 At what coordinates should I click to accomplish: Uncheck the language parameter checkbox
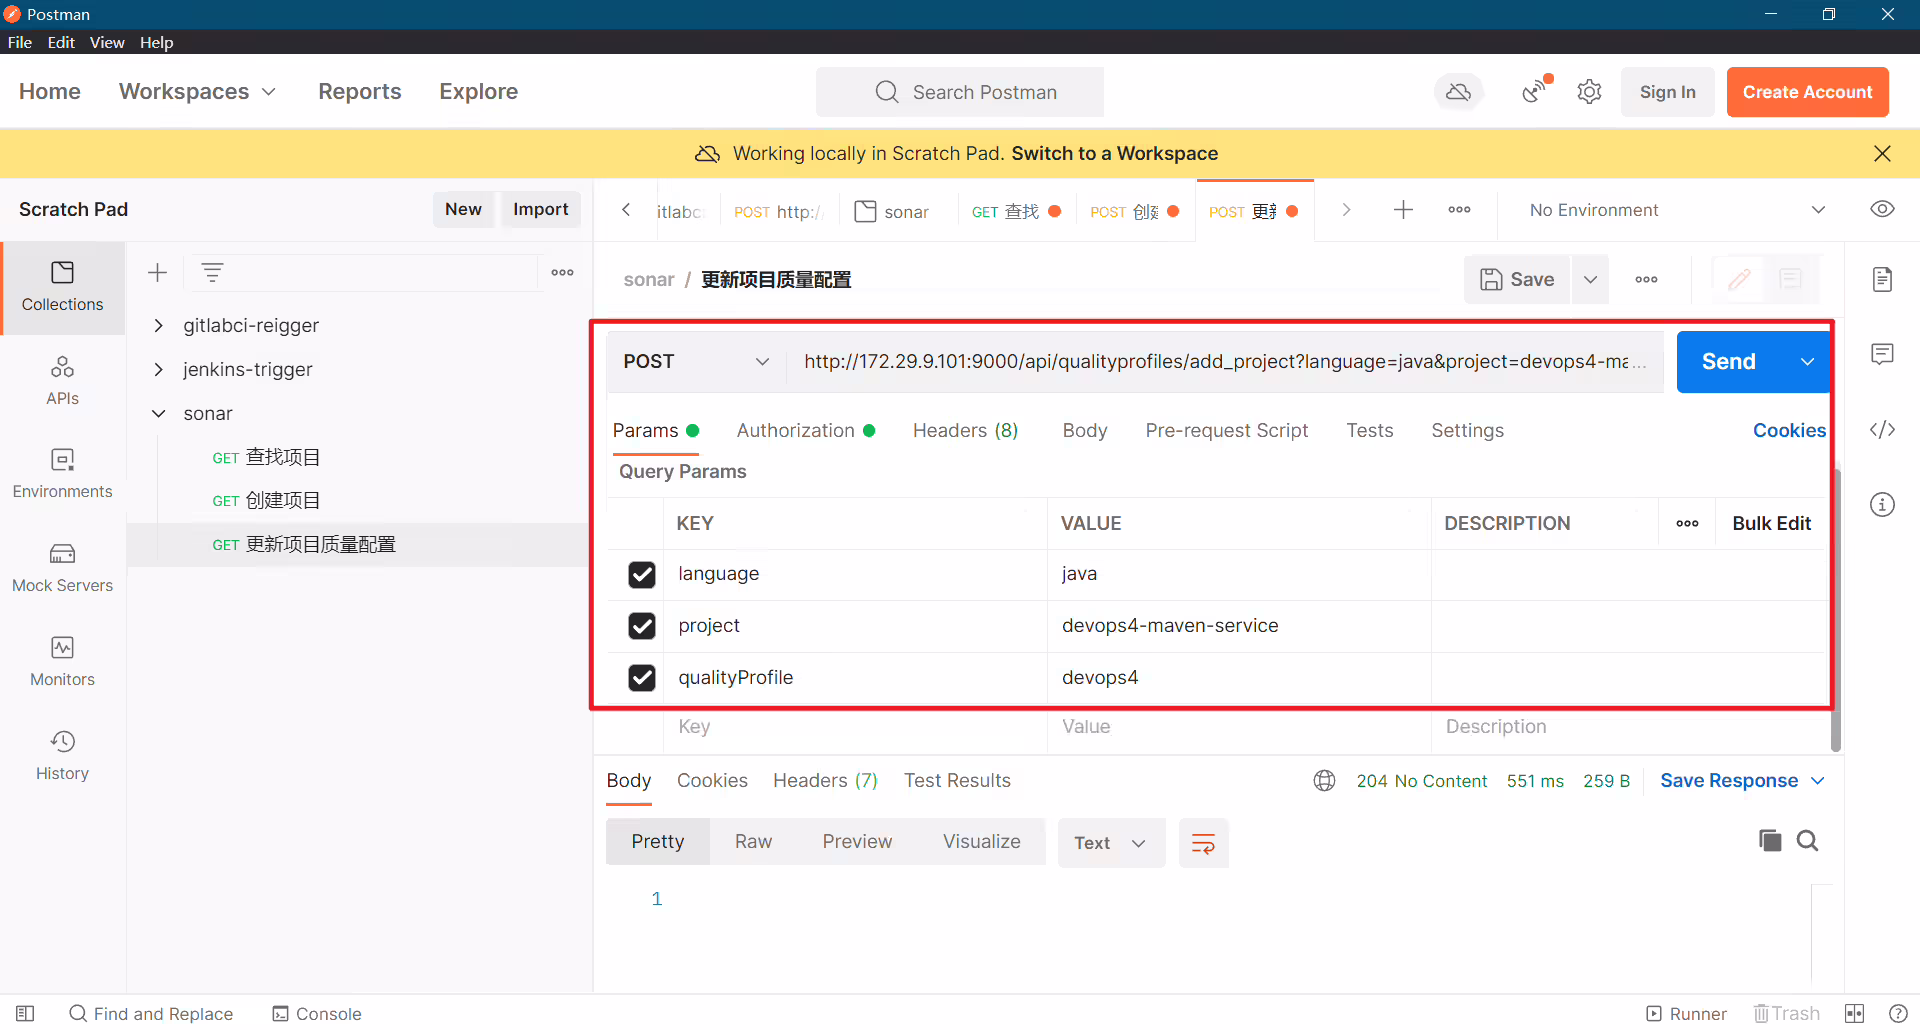(642, 575)
